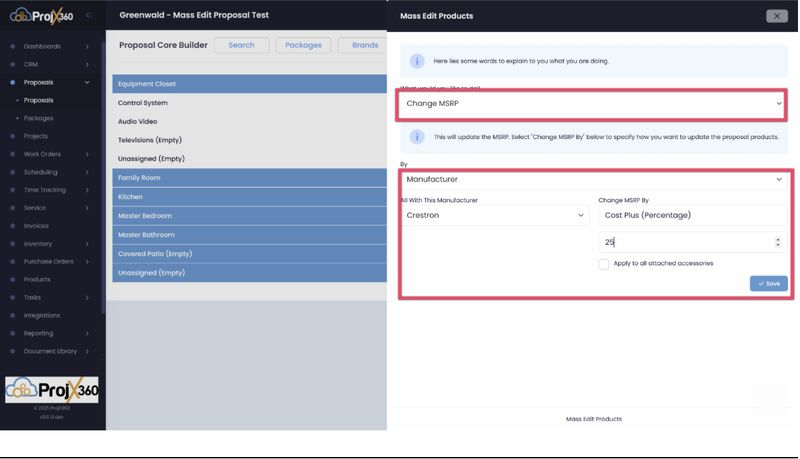Click the Search button in Proposal Core Builder
Screen dimensions: 800x459
coord(241,45)
